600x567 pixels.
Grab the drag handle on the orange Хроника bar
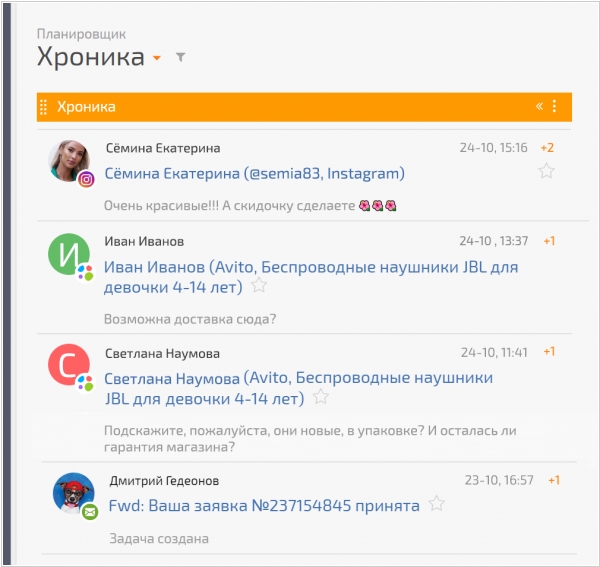(x=44, y=107)
